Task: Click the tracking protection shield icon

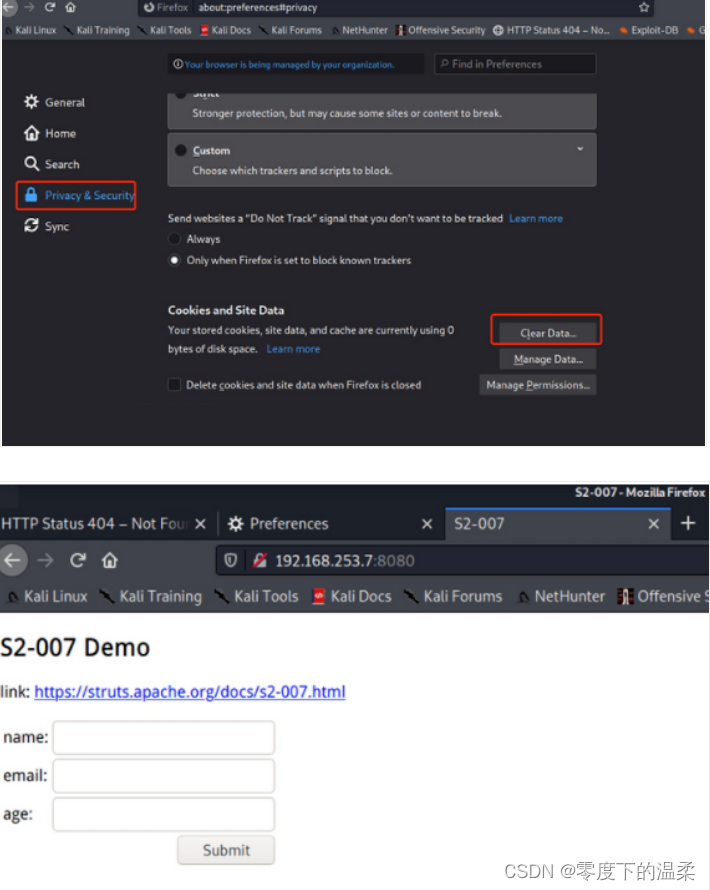Action: pos(230,561)
